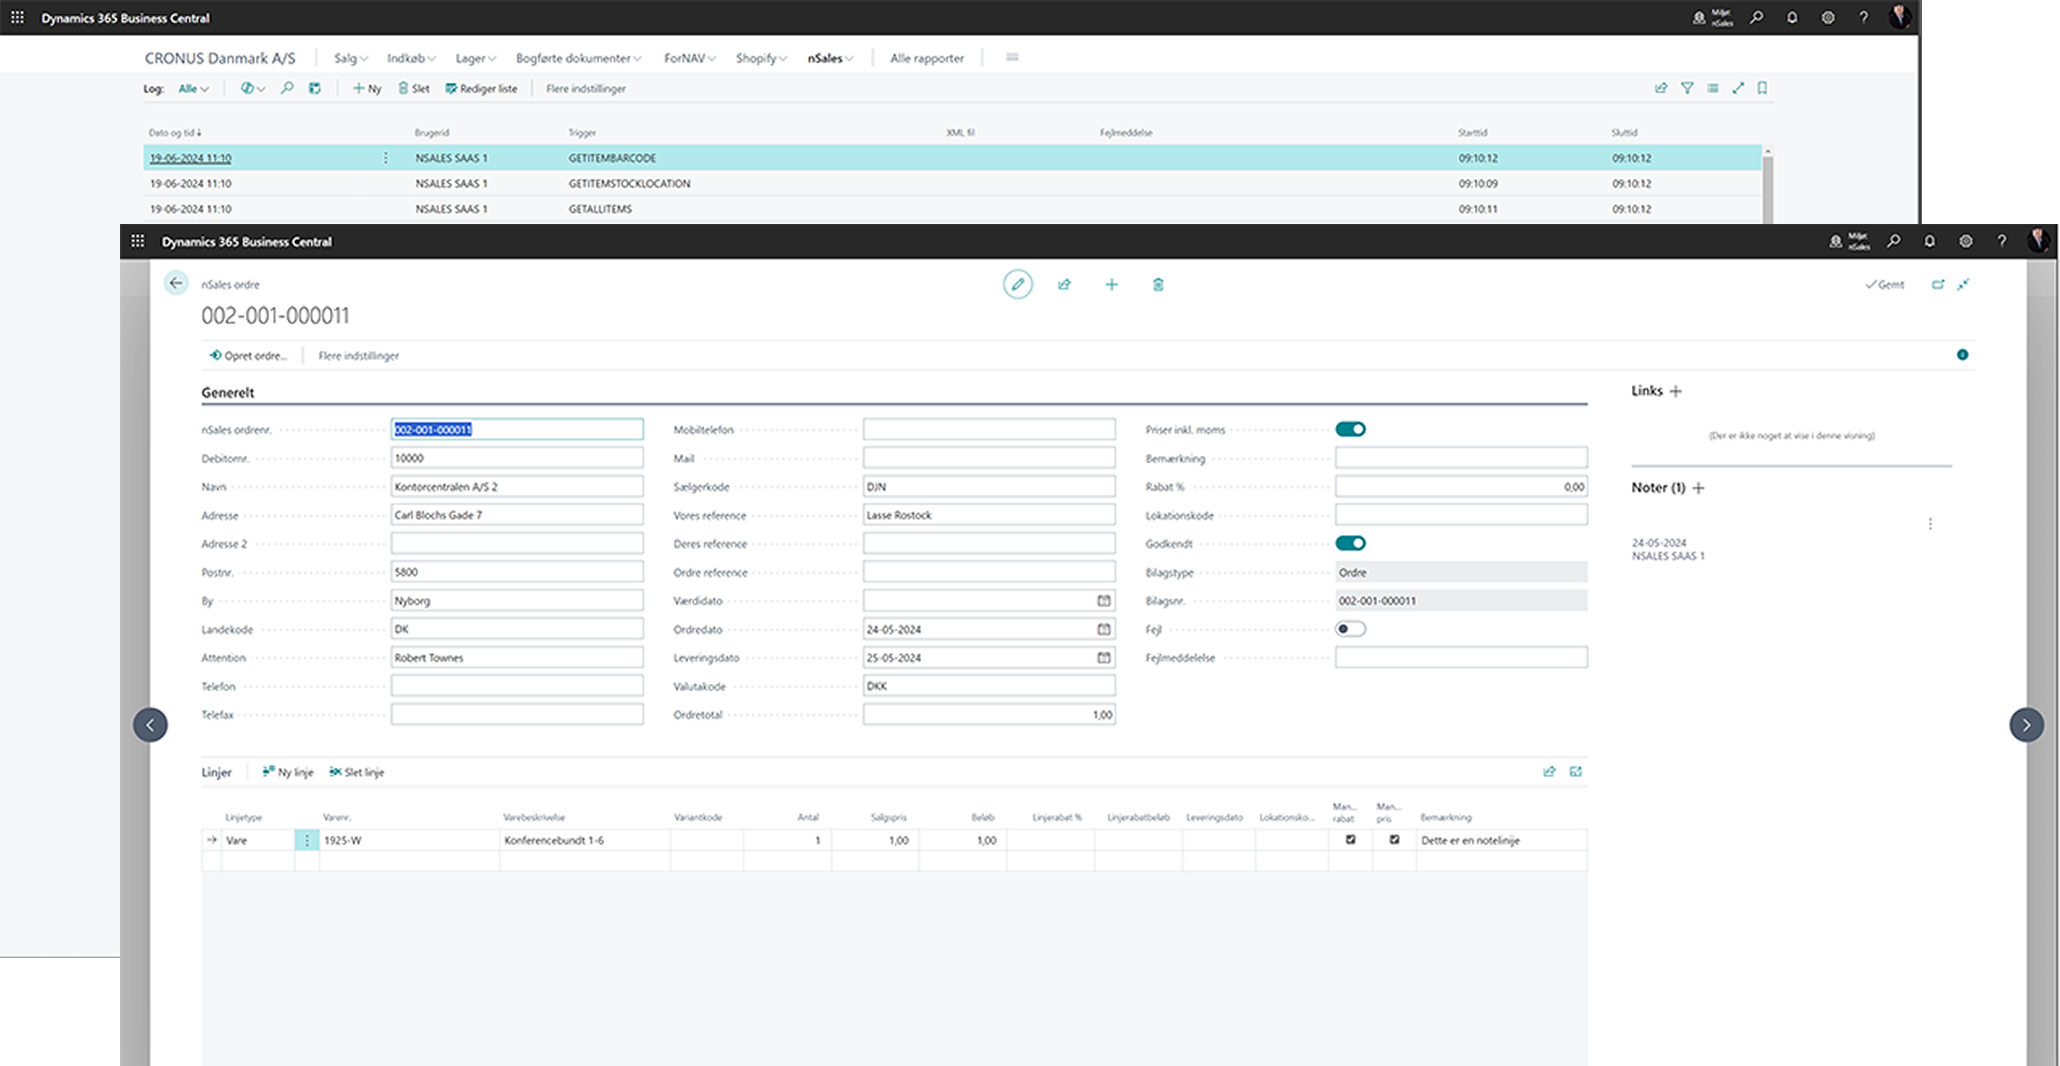The height and width of the screenshot is (1066, 2060).
Task: Open notifications bell in back window
Action: point(1792,17)
